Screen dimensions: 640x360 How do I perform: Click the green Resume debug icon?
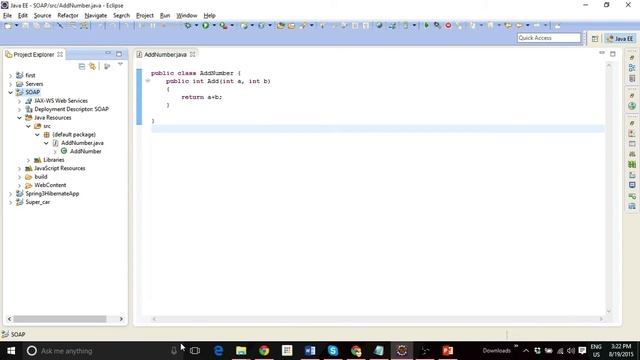click(427, 25)
